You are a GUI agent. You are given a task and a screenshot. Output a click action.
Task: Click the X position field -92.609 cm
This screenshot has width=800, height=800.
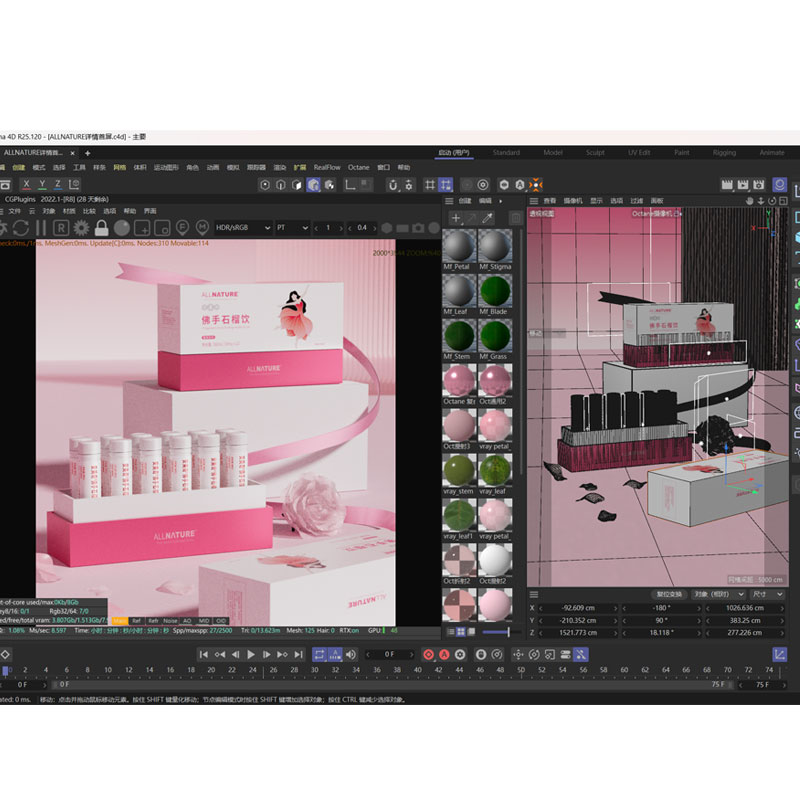(578, 608)
